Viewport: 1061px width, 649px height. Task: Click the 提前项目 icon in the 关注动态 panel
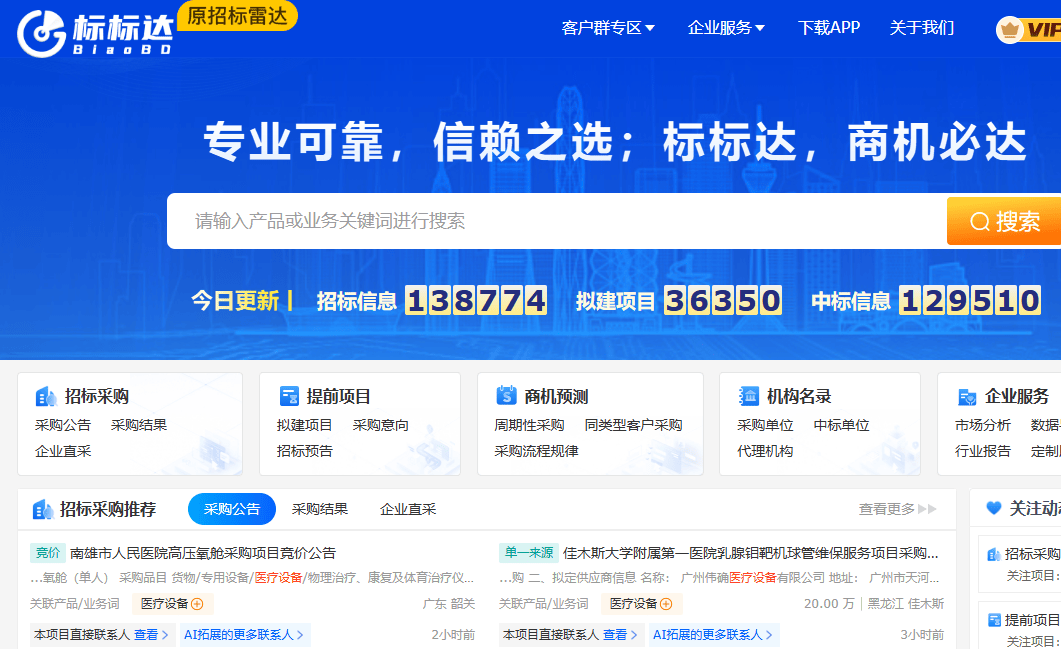point(994,620)
